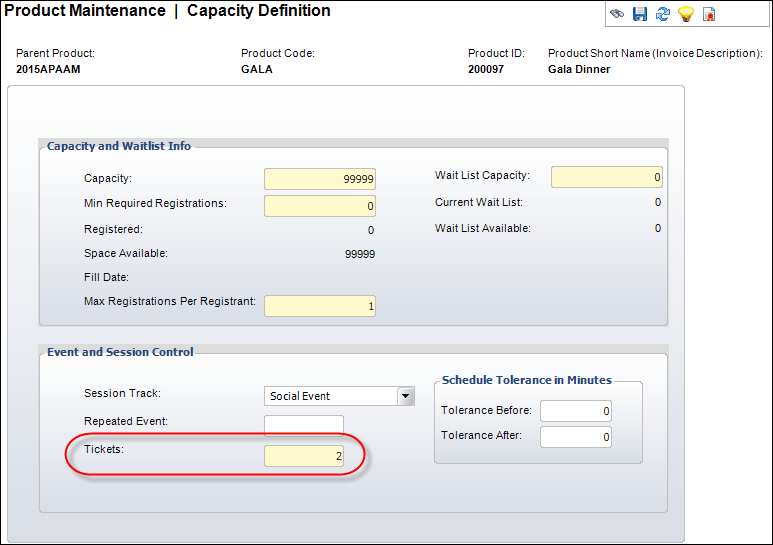Refresh the page with blue arrows icon

663,14
